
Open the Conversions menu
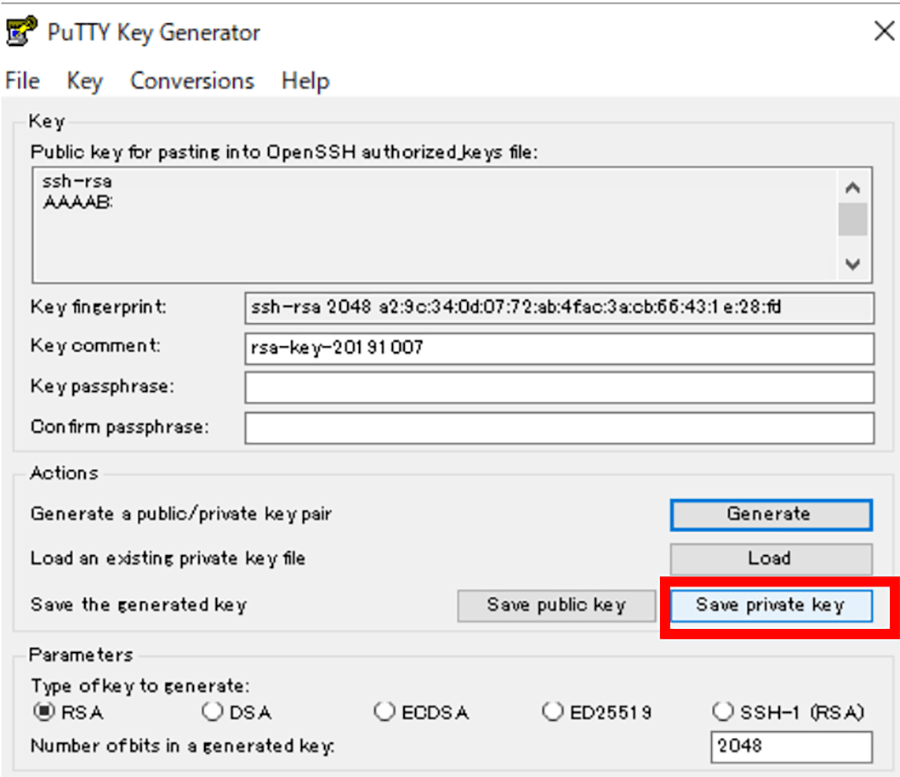point(192,81)
